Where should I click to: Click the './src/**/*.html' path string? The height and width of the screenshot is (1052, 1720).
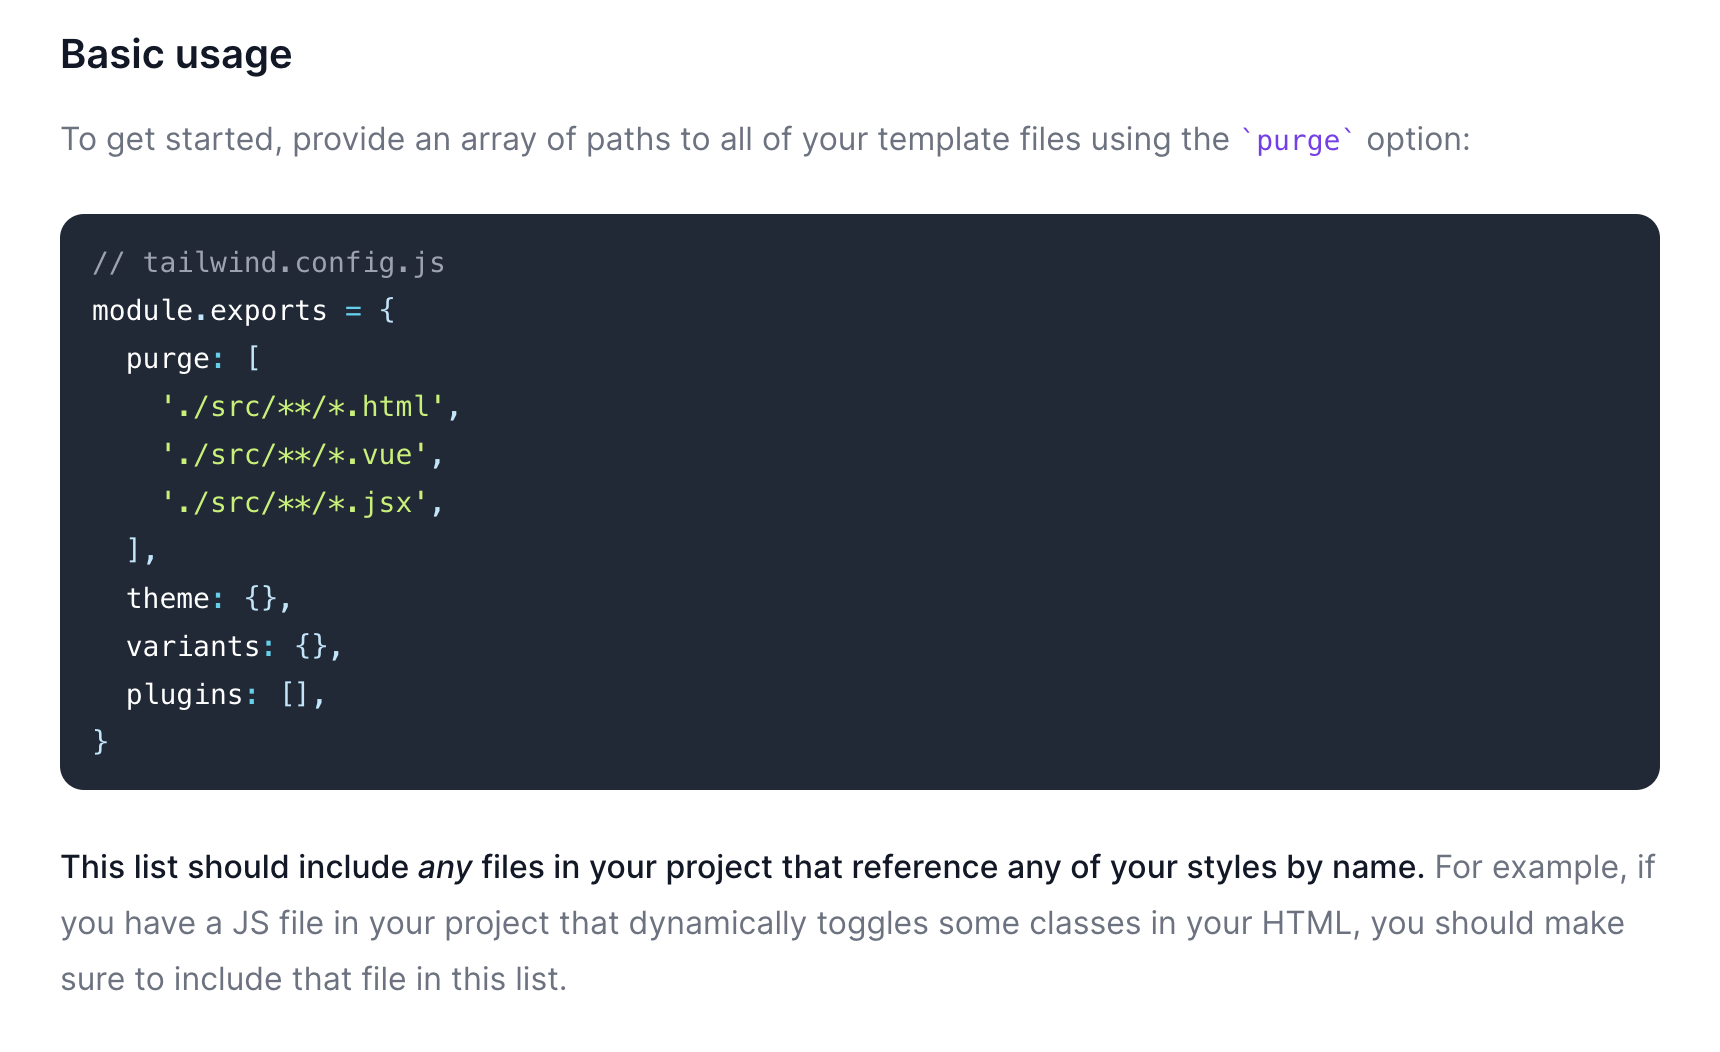(302, 406)
